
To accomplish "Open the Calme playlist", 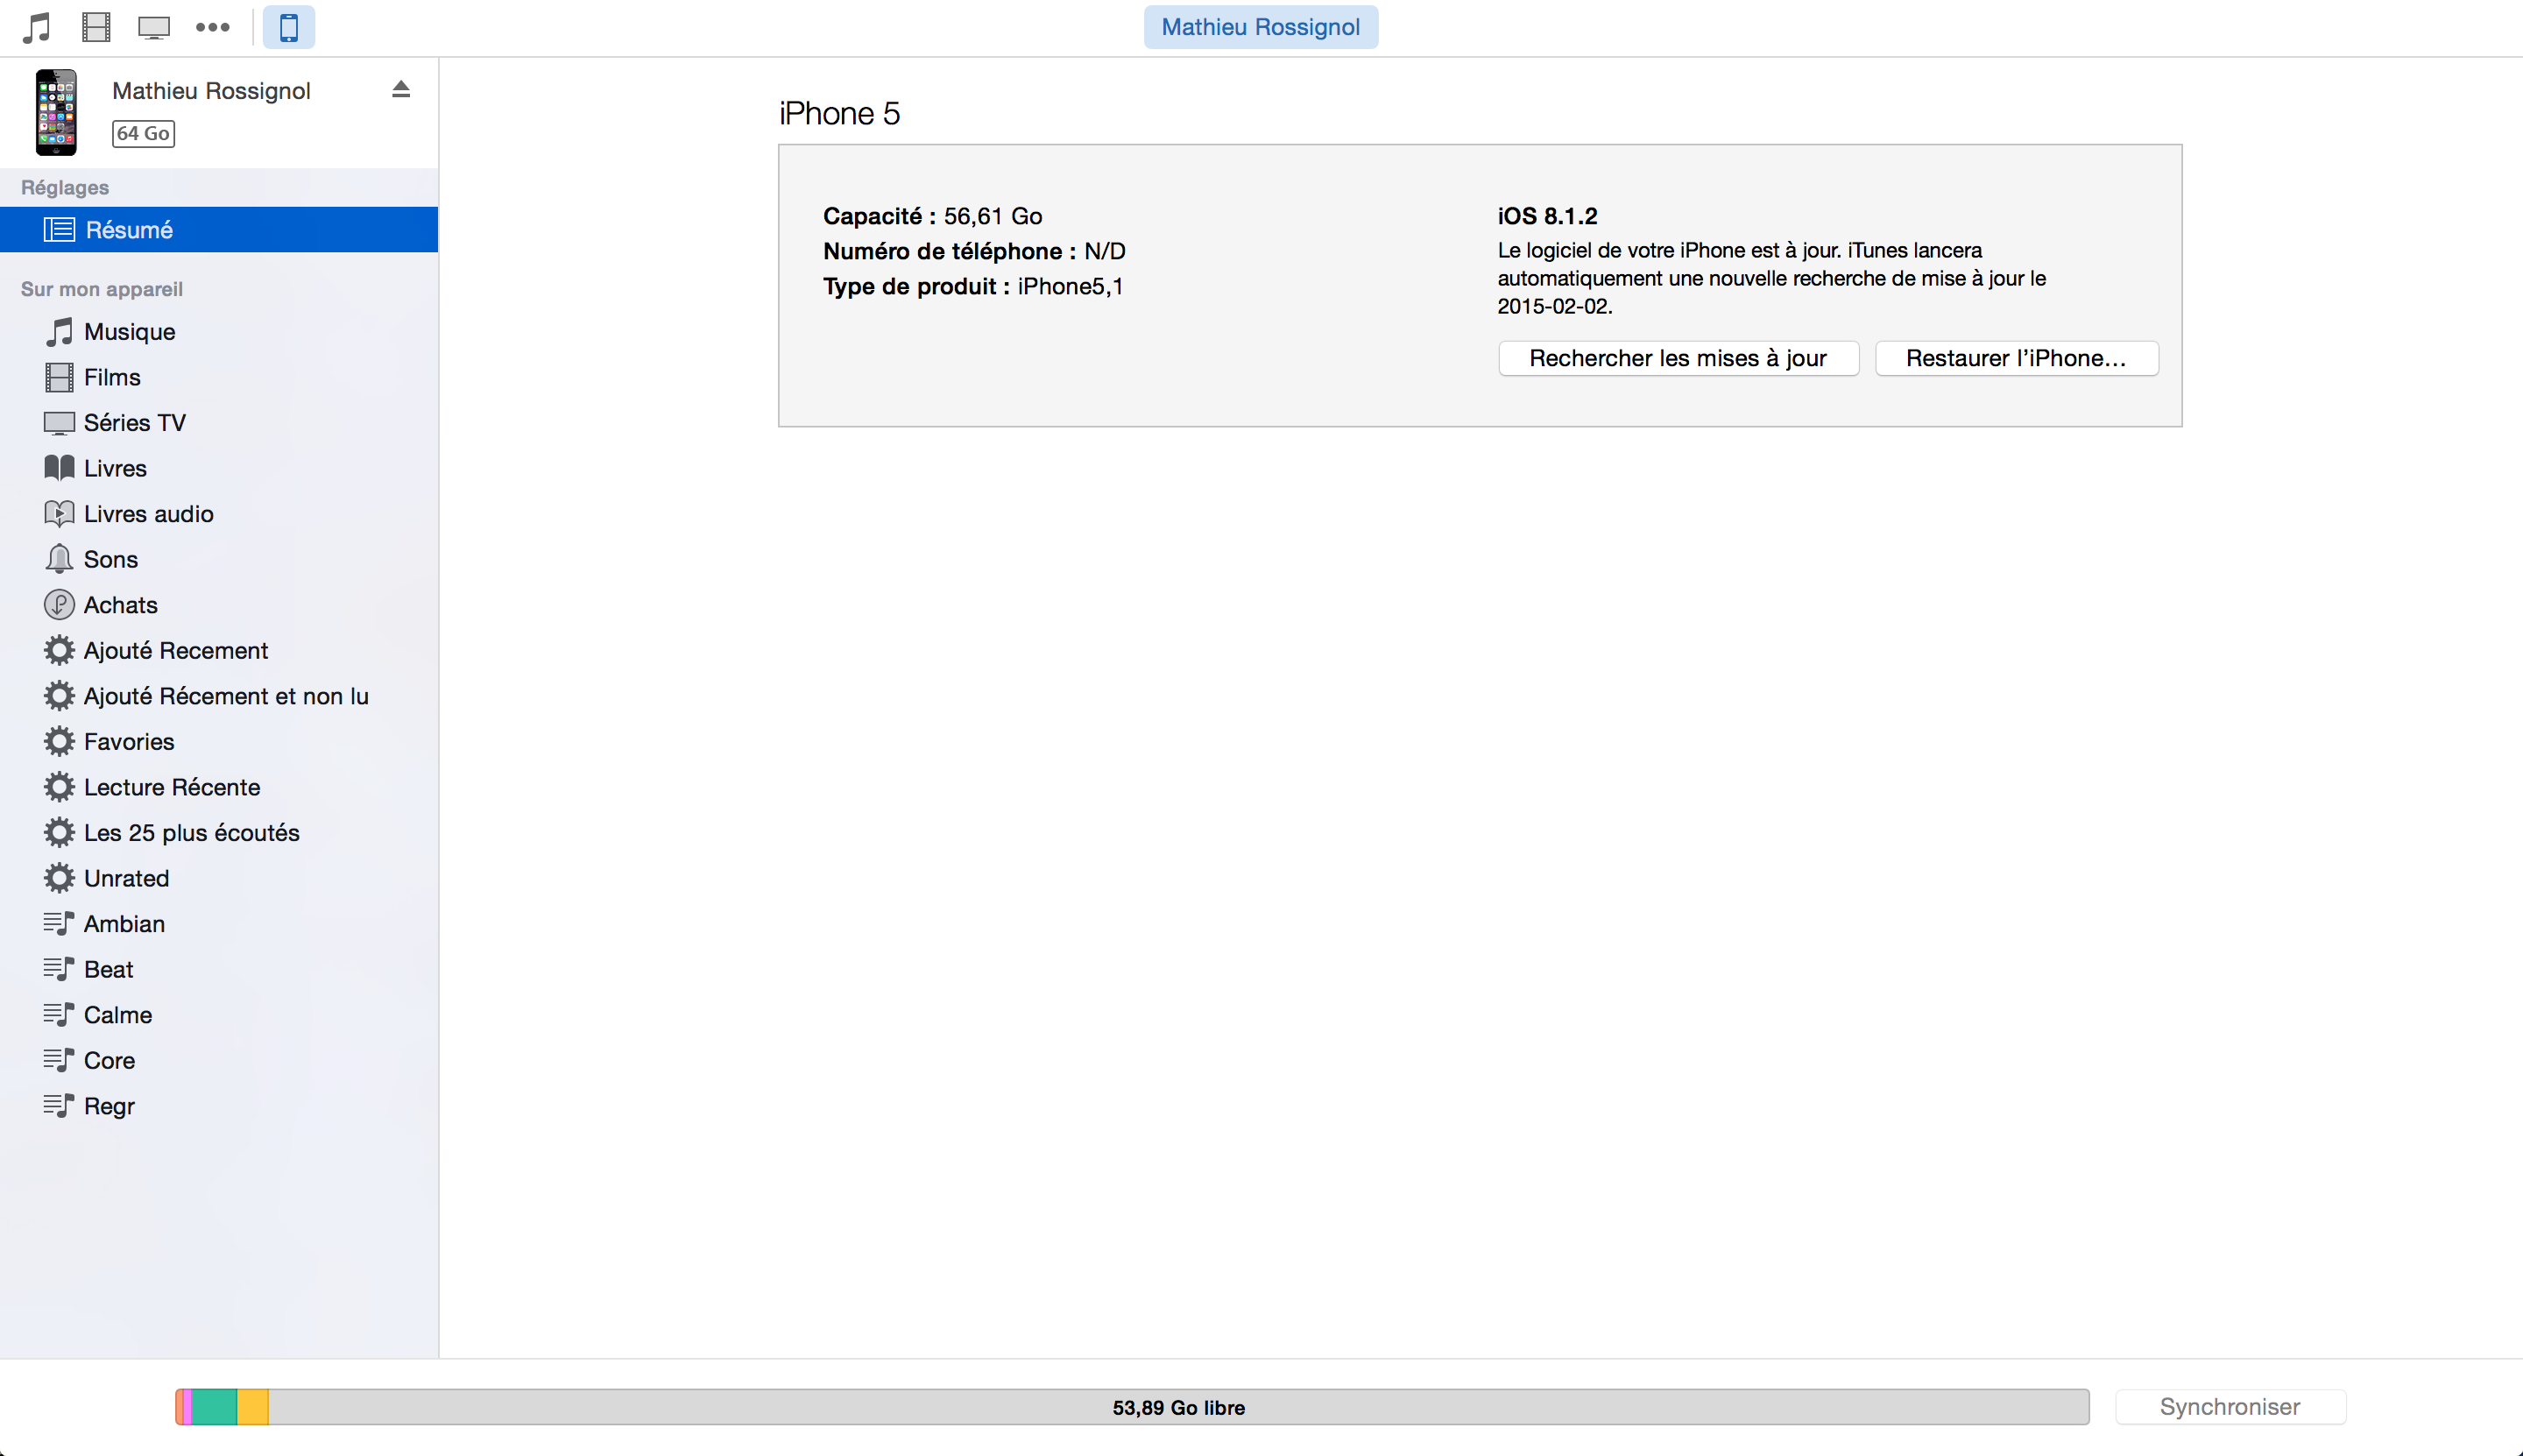I will tap(219, 1015).
